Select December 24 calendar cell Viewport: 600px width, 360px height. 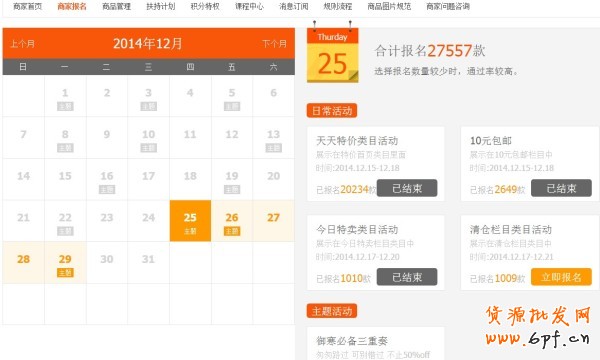pyautogui.click(x=148, y=221)
